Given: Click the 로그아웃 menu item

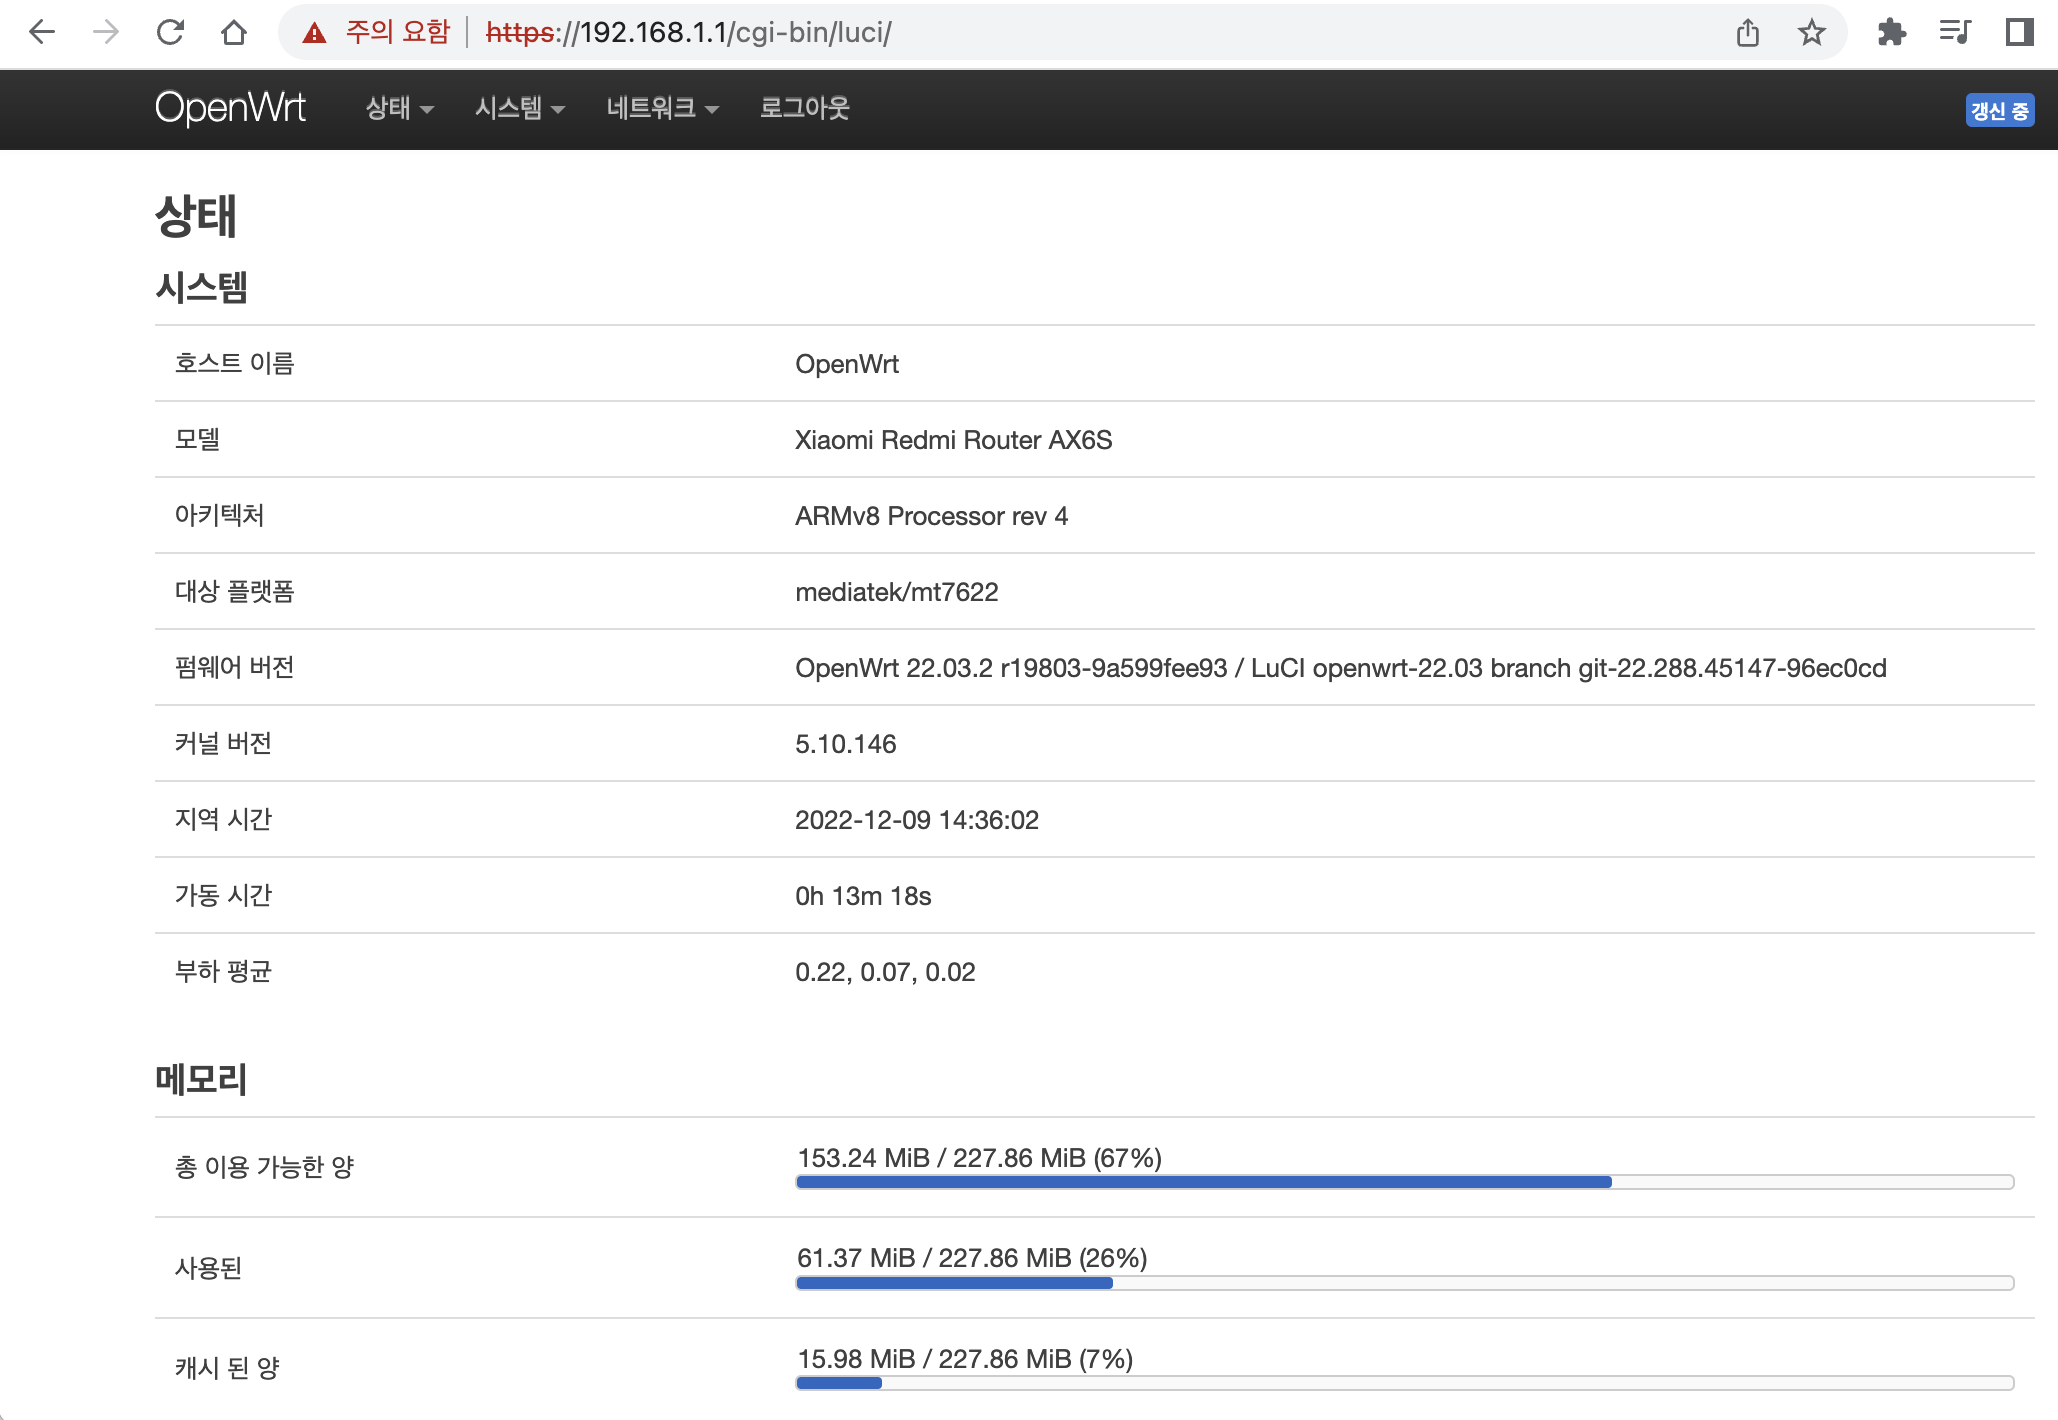Looking at the screenshot, I should (x=805, y=108).
